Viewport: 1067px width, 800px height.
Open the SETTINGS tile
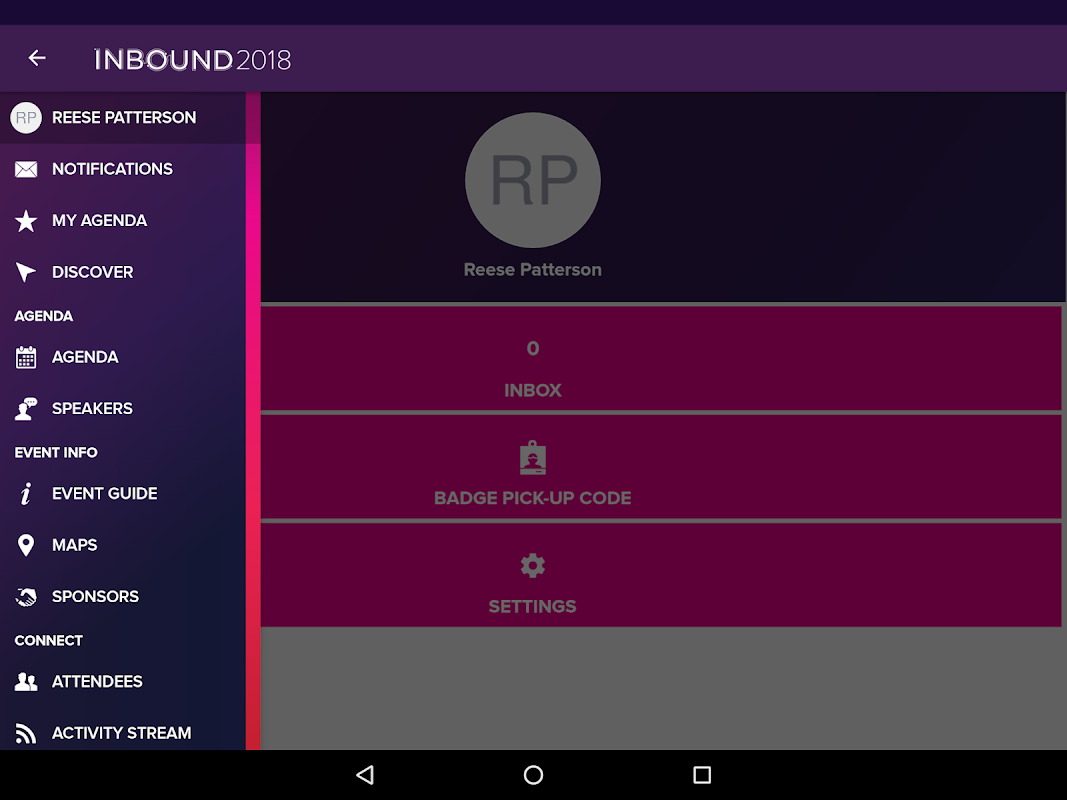click(x=661, y=576)
